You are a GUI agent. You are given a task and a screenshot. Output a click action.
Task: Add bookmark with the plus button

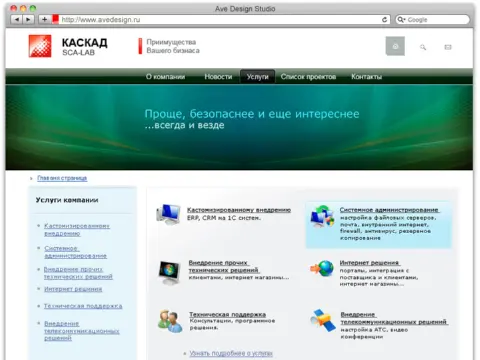coord(44,20)
